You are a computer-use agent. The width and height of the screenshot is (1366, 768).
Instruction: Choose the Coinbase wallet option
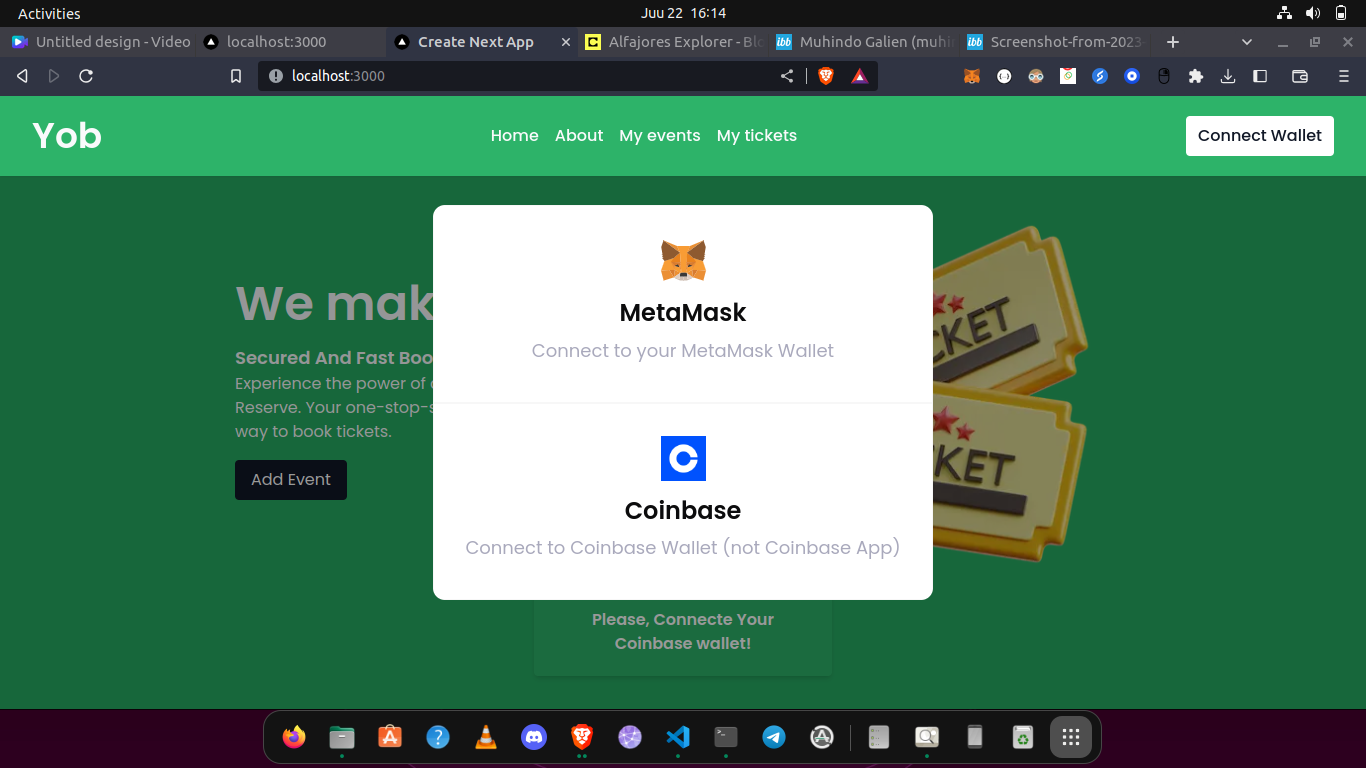coord(683,501)
